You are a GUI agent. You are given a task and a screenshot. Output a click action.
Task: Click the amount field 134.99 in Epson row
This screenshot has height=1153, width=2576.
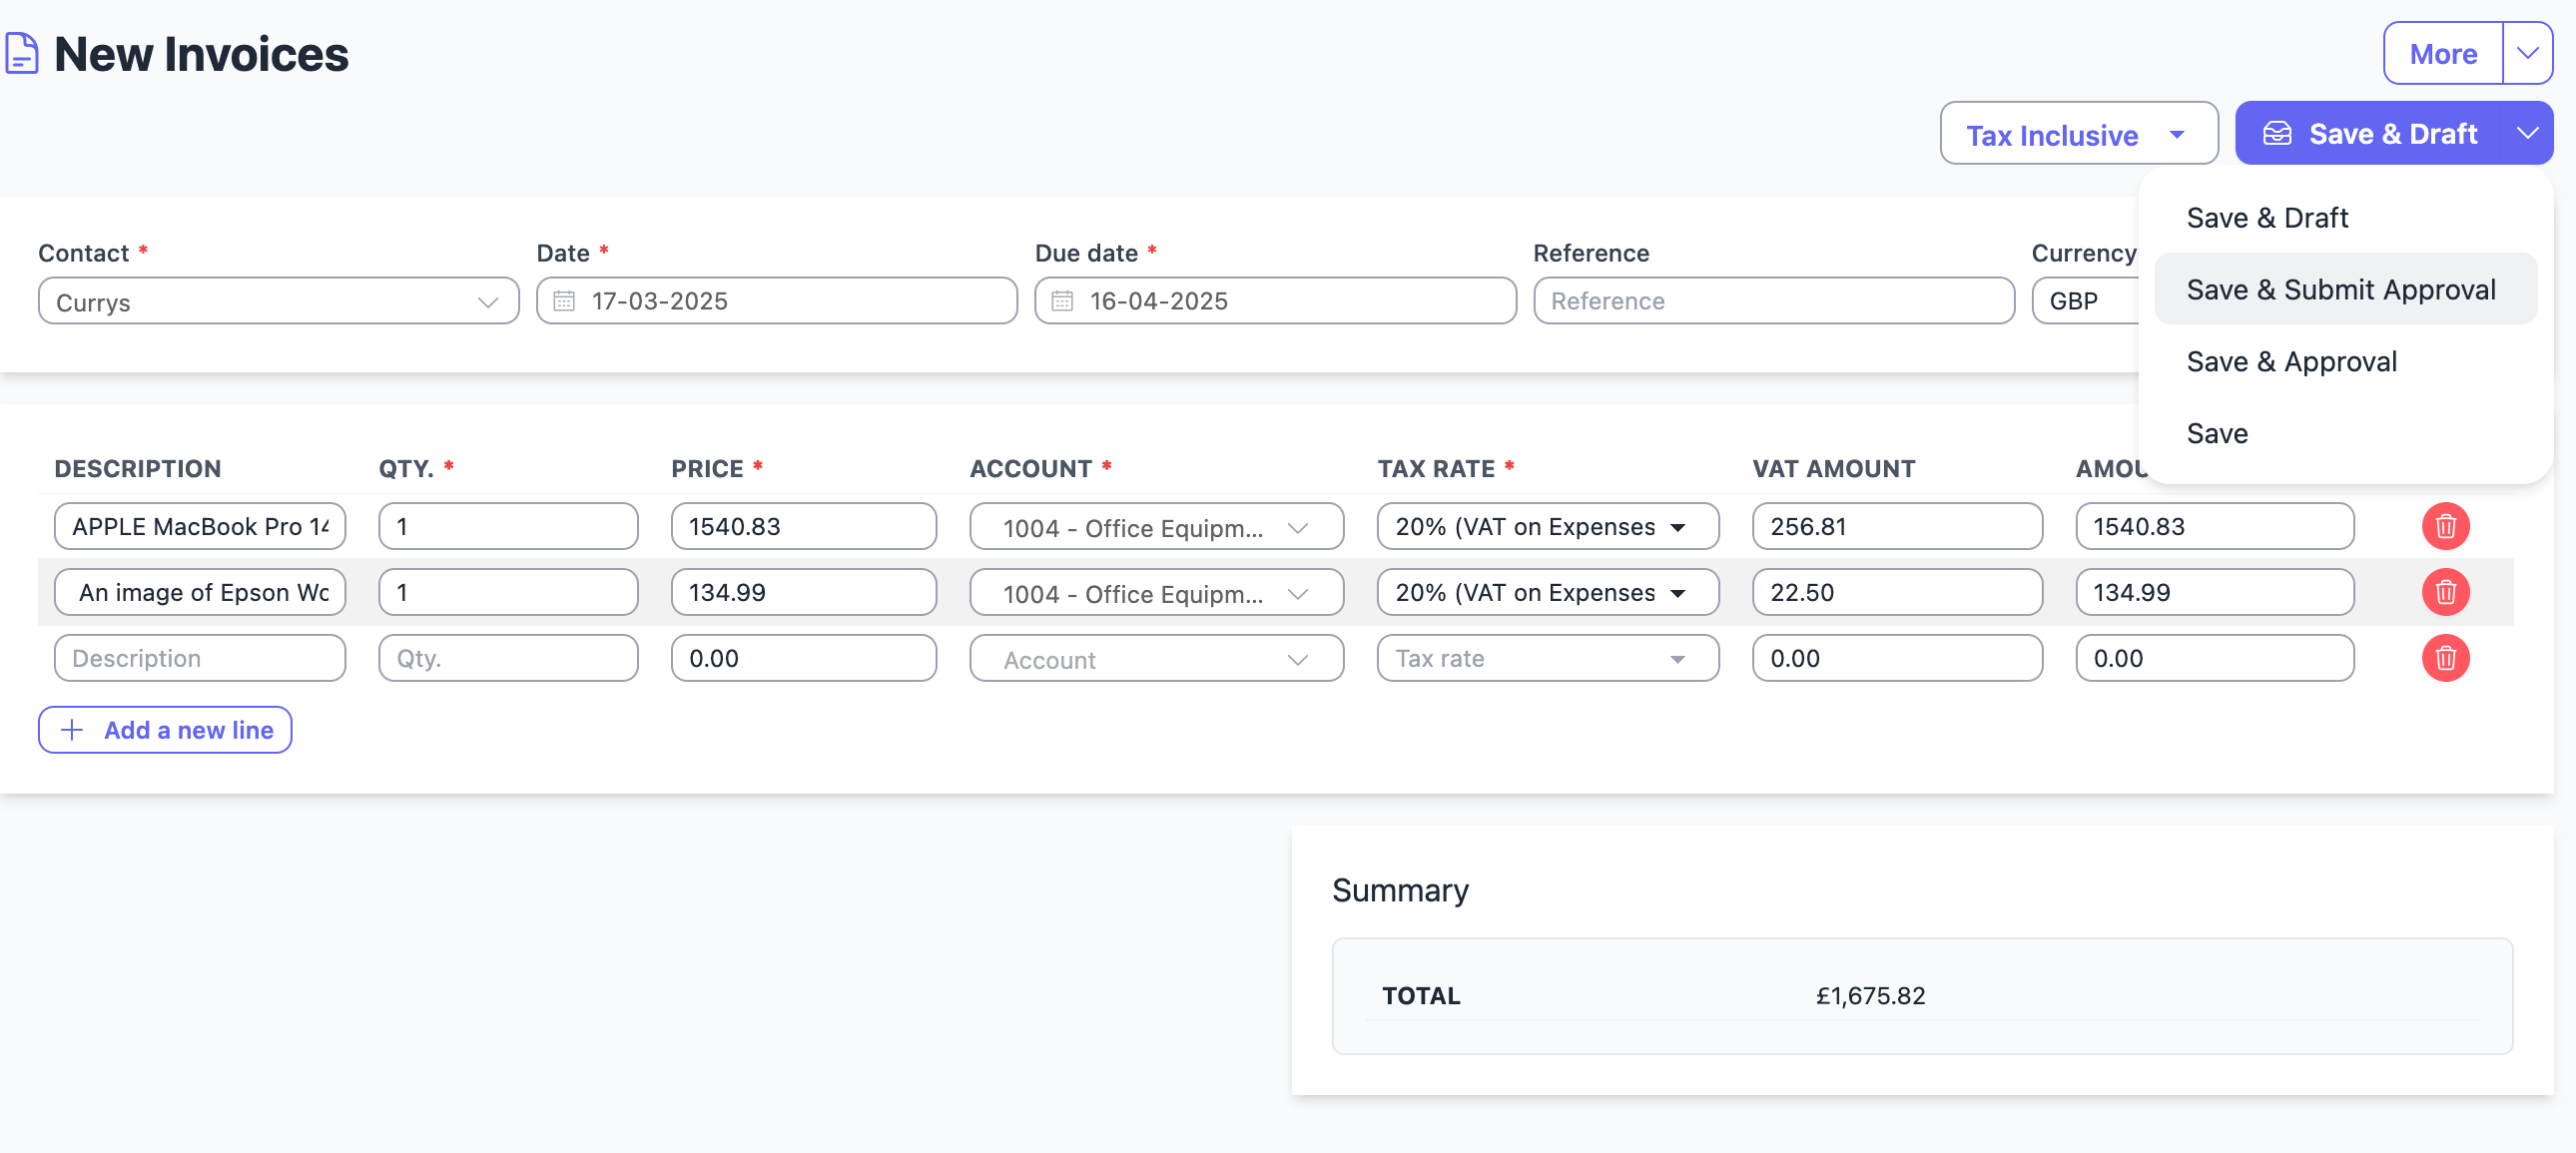click(2214, 593)
